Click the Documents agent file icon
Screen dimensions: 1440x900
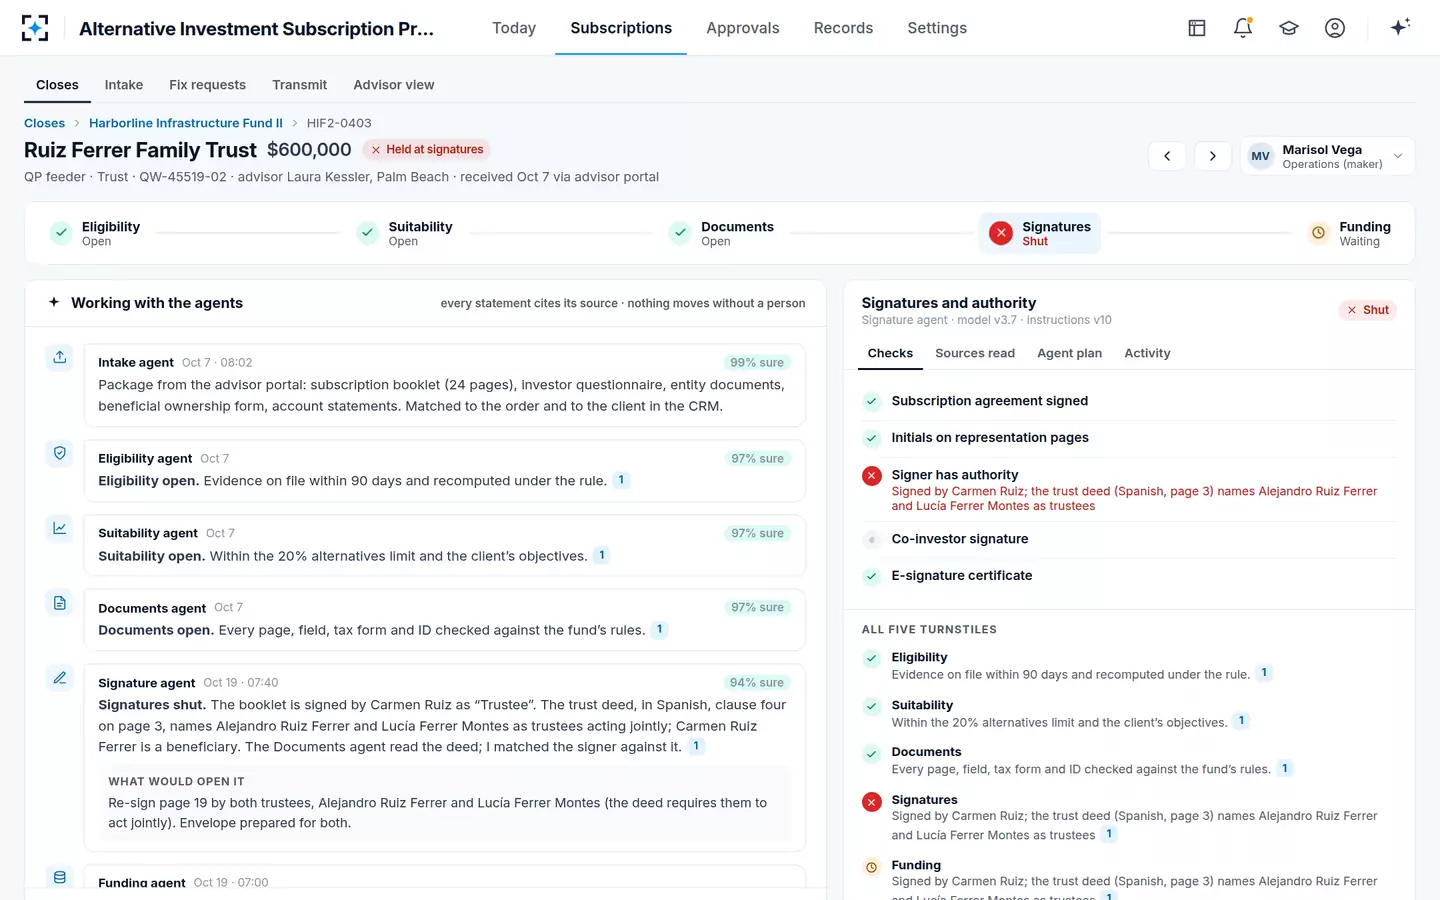60,603
